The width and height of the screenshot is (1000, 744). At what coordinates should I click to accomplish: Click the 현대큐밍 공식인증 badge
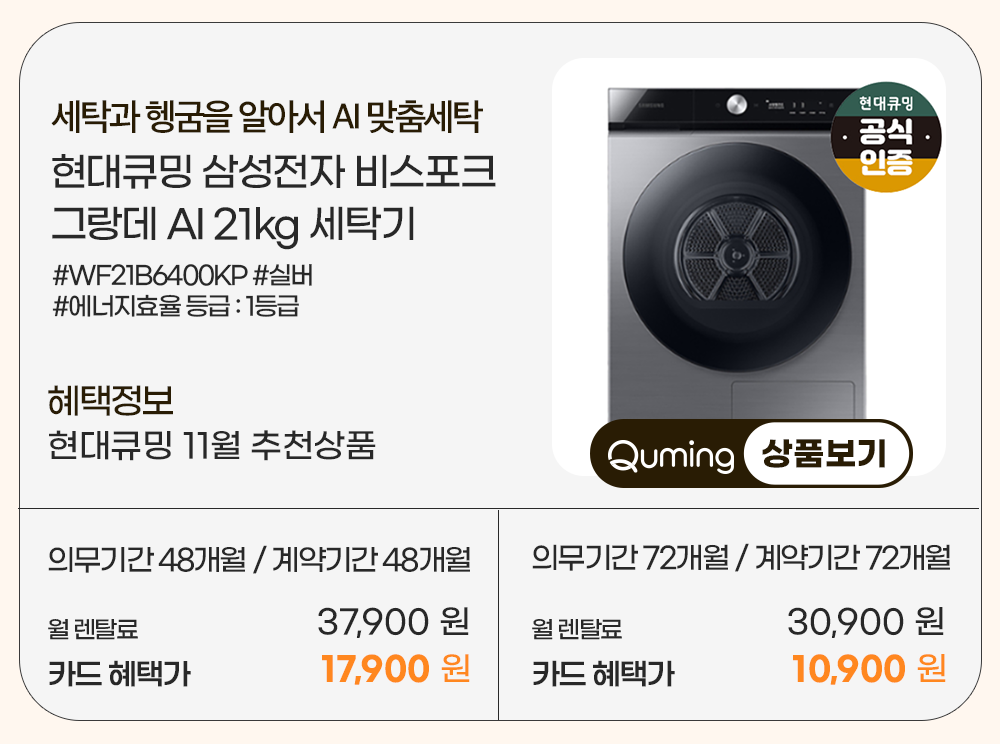(x=886, y=137)
